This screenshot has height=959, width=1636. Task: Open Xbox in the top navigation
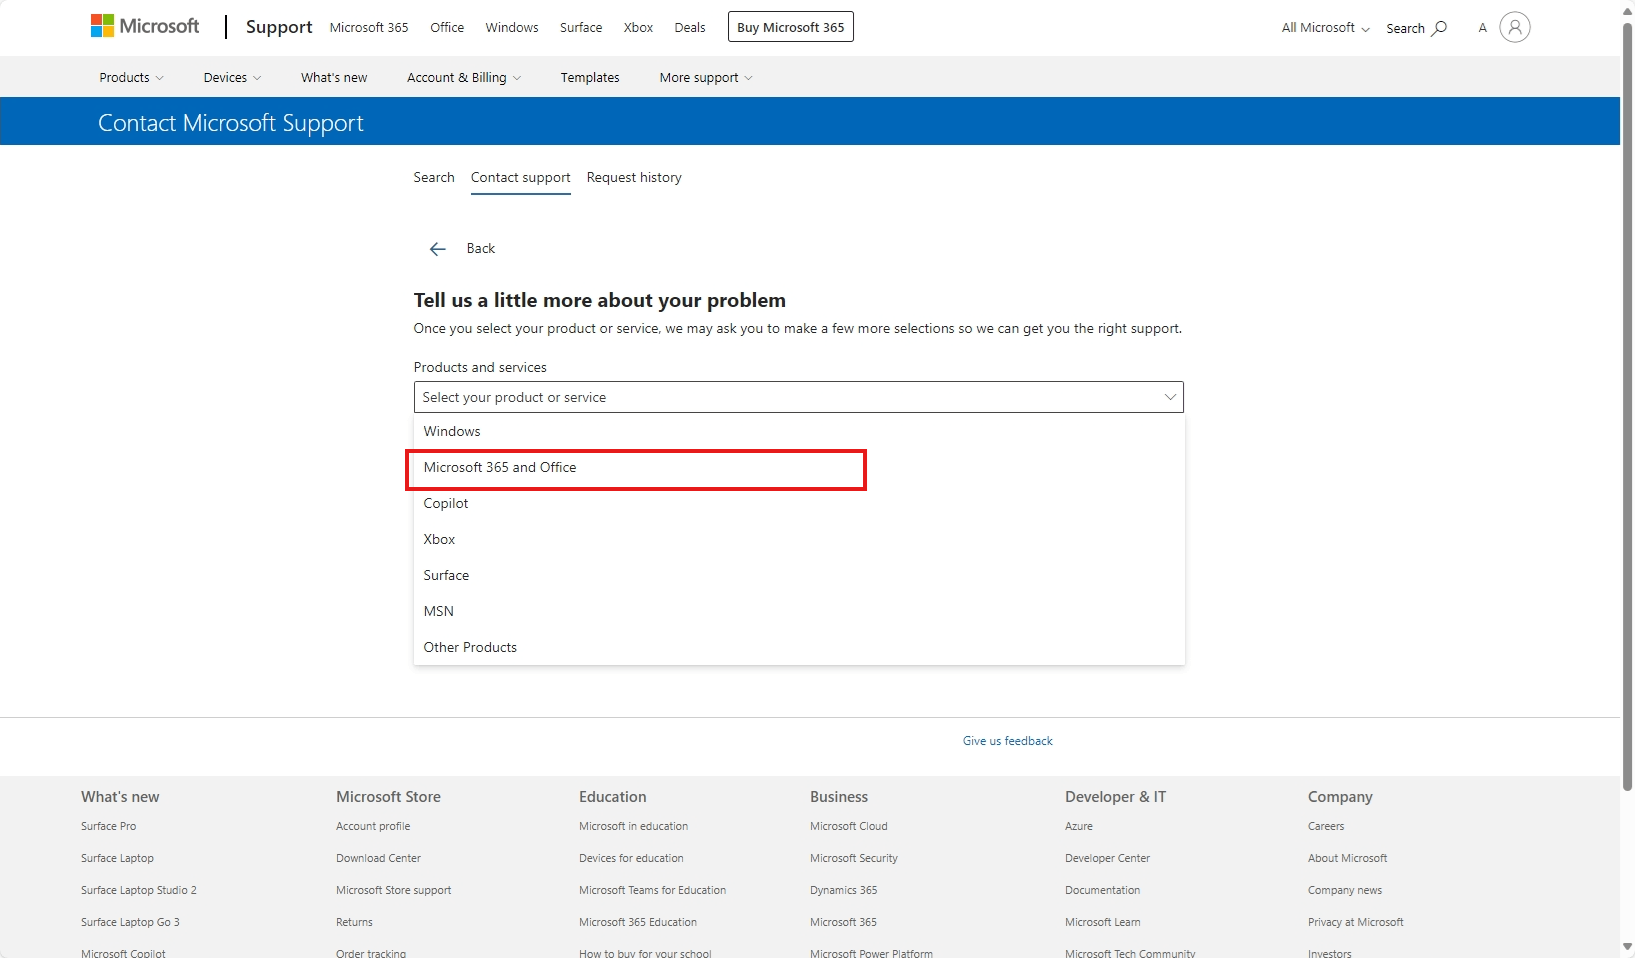pyautogui.click(x=638, y=28)
